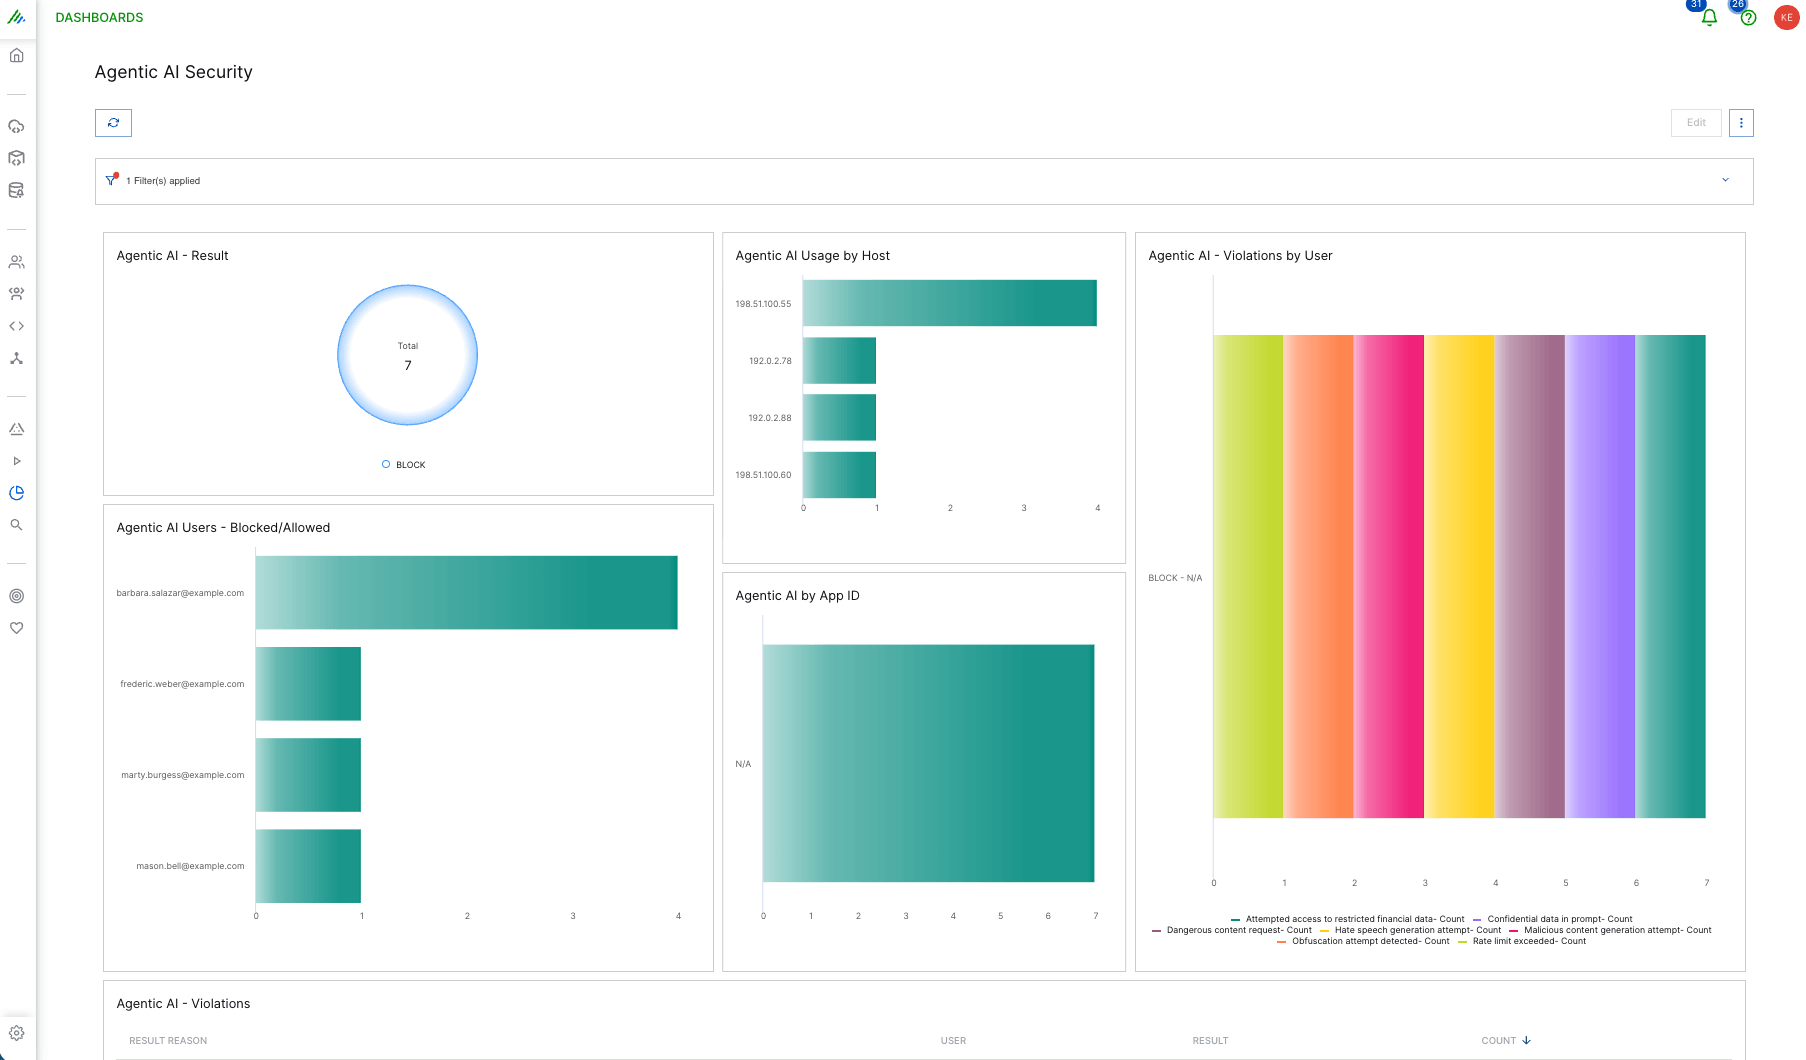Click the users icon in the sidebar
The image size is (1806, 1060).
point(16,261)
